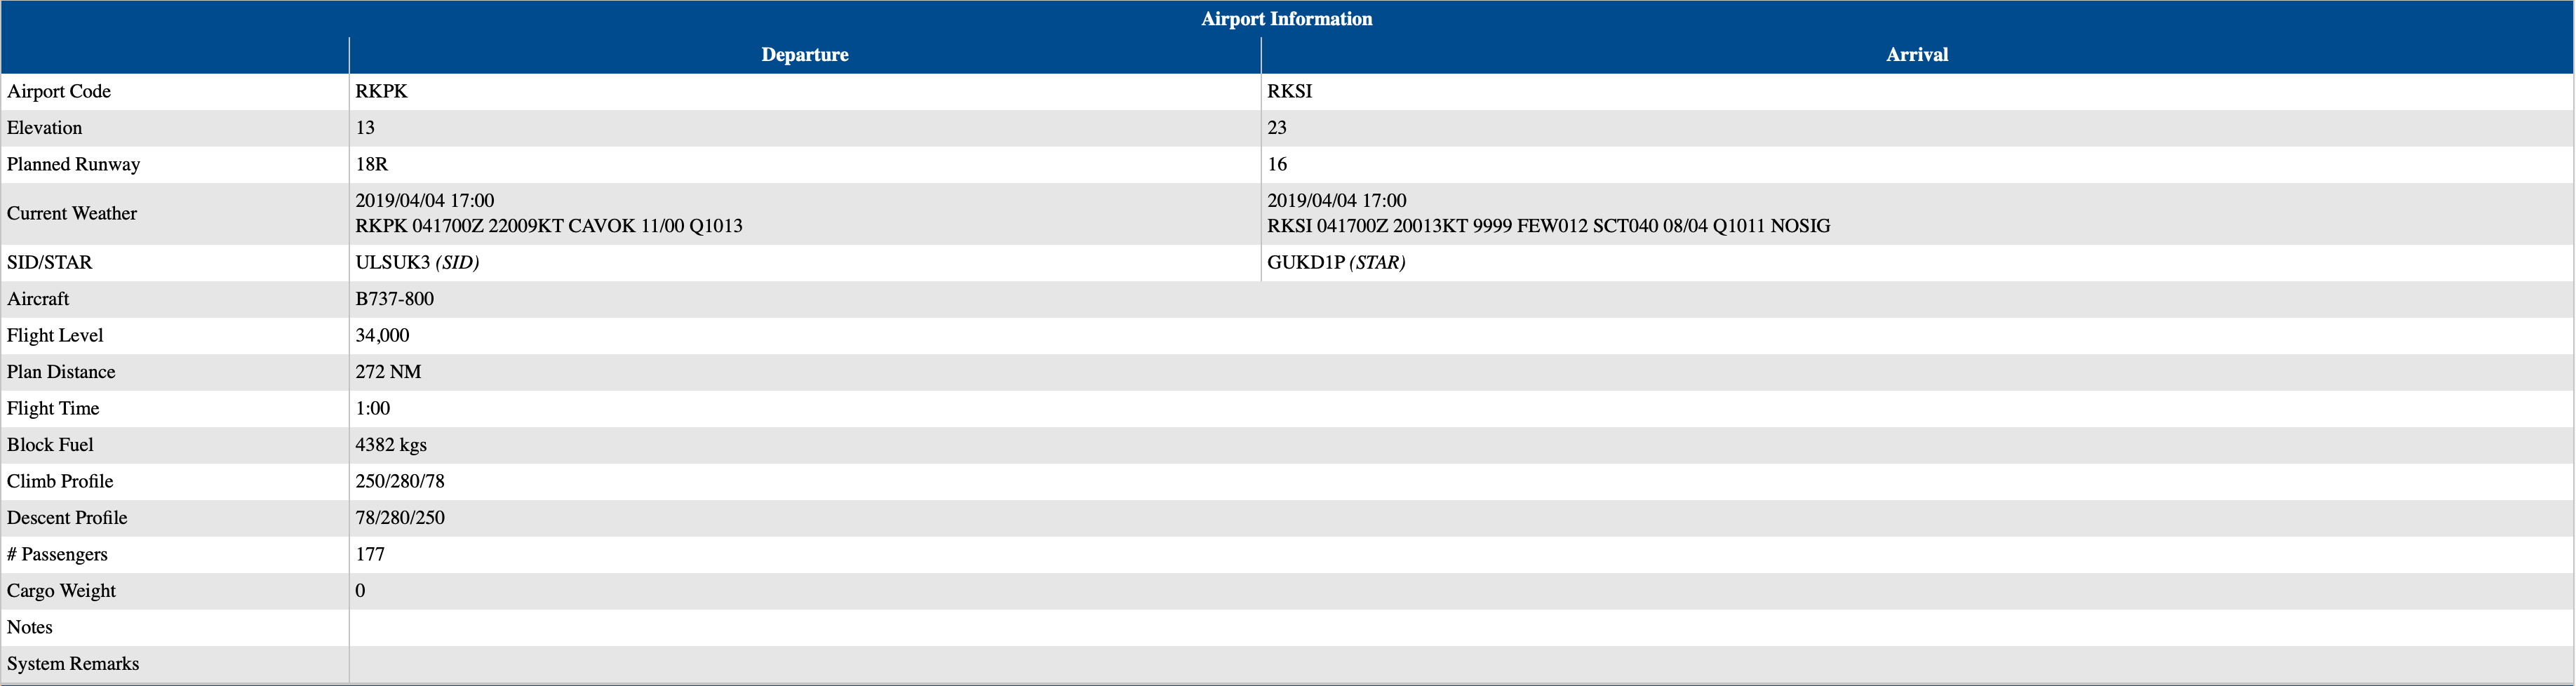
Task: Click the RKSI METAR weather text
Action: [x=1548, y=226]
